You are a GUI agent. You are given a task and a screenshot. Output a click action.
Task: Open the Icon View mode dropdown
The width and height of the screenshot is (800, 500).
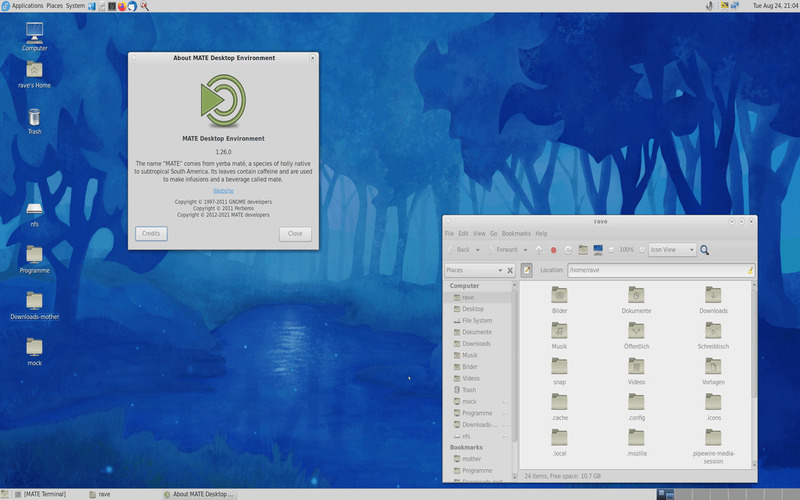pos(672,250)
